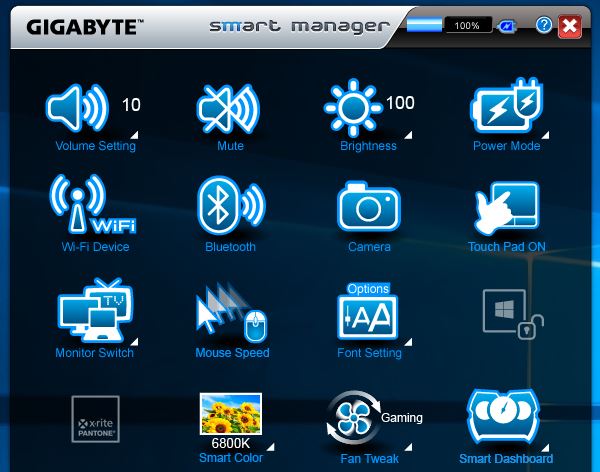Expand the Brightness corner arrow
Screen dimensions: 600x472
coord(408,135)
